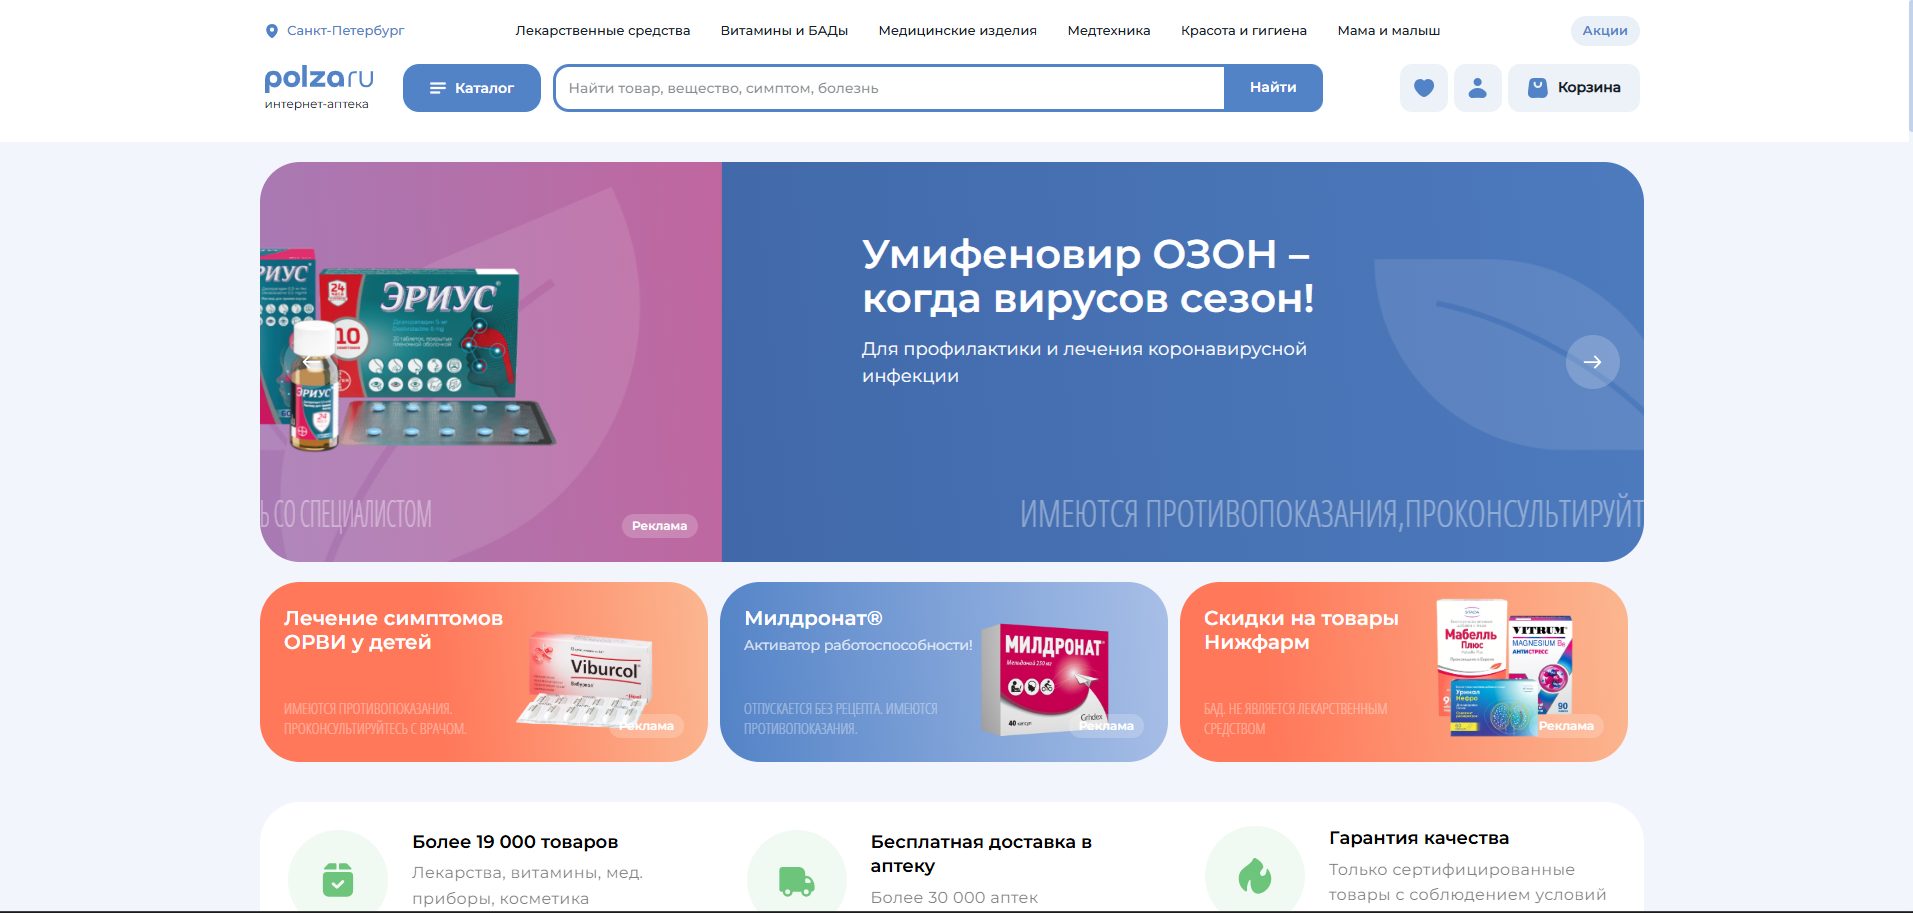
Task: Open Лекарственные средства category
Action: [x=603, y=31]
